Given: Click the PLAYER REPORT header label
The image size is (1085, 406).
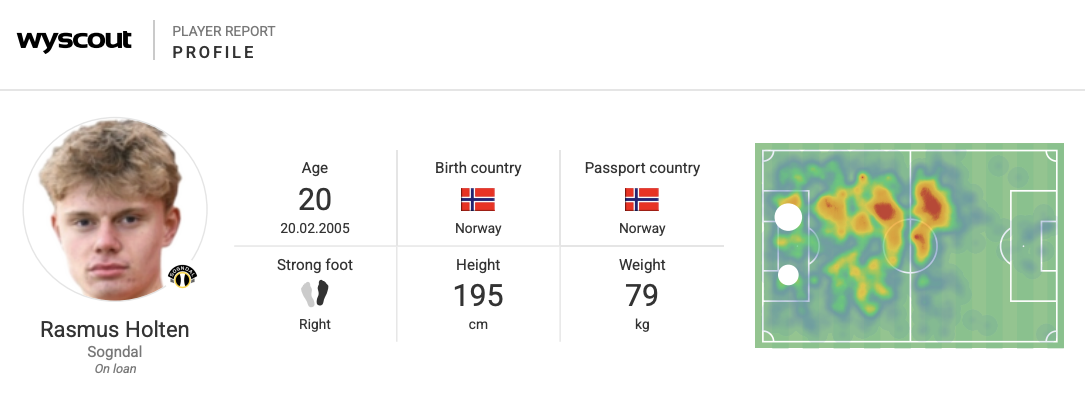Looking at the screenshot, I should coord(224,31).
